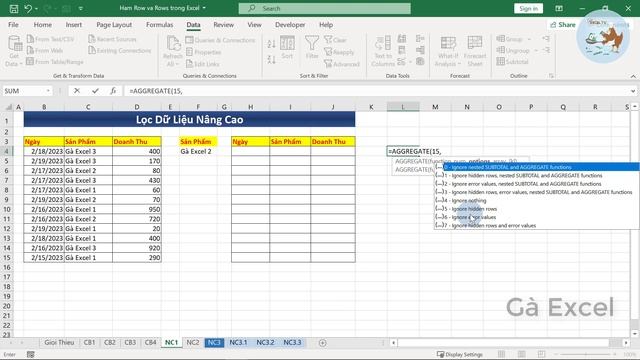Select cell F4 Gà Excel 2

point(198,151)
